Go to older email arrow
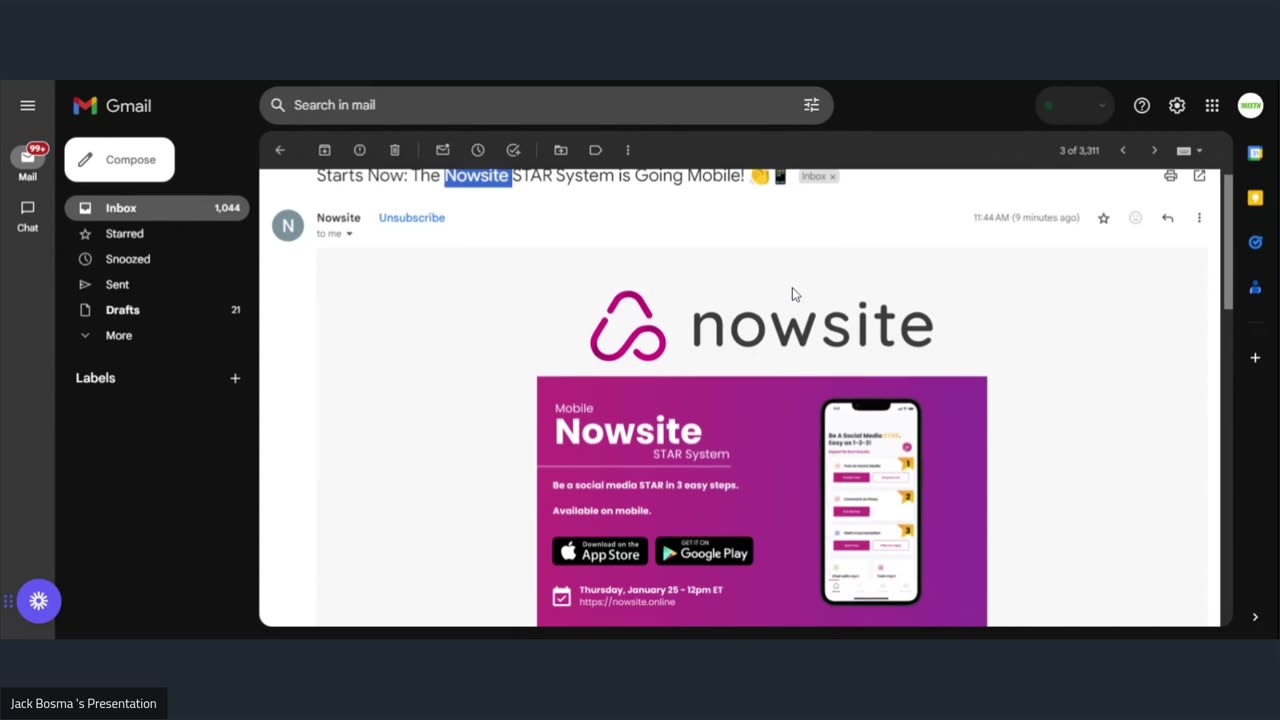This screenshot has width=1280, height=720. (1154, 150)
